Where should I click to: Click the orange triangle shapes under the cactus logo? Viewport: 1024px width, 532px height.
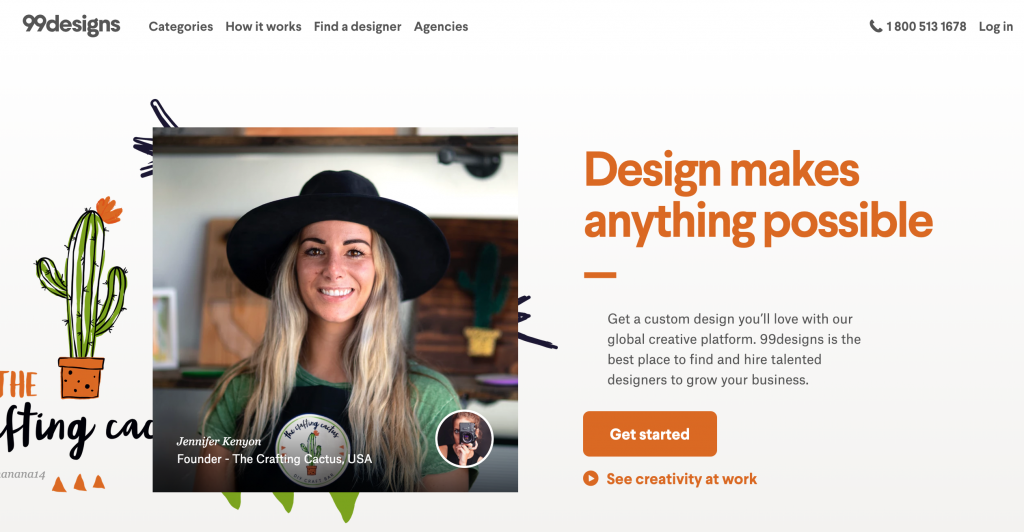[x=78, y=483]
